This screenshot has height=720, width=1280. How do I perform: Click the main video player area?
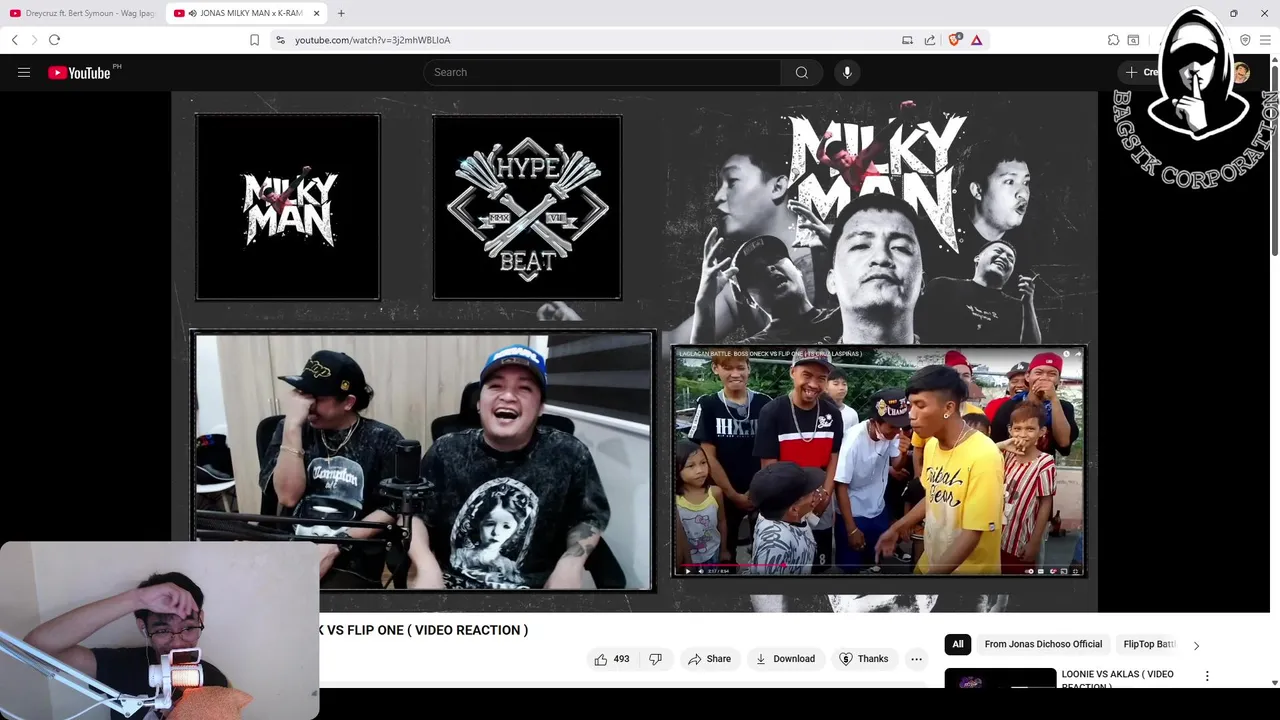point(634,351)
